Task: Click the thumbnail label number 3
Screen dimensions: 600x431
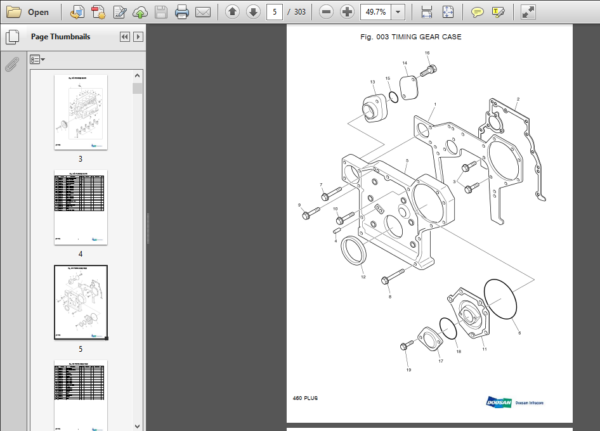Action: (x=80, y=159)
